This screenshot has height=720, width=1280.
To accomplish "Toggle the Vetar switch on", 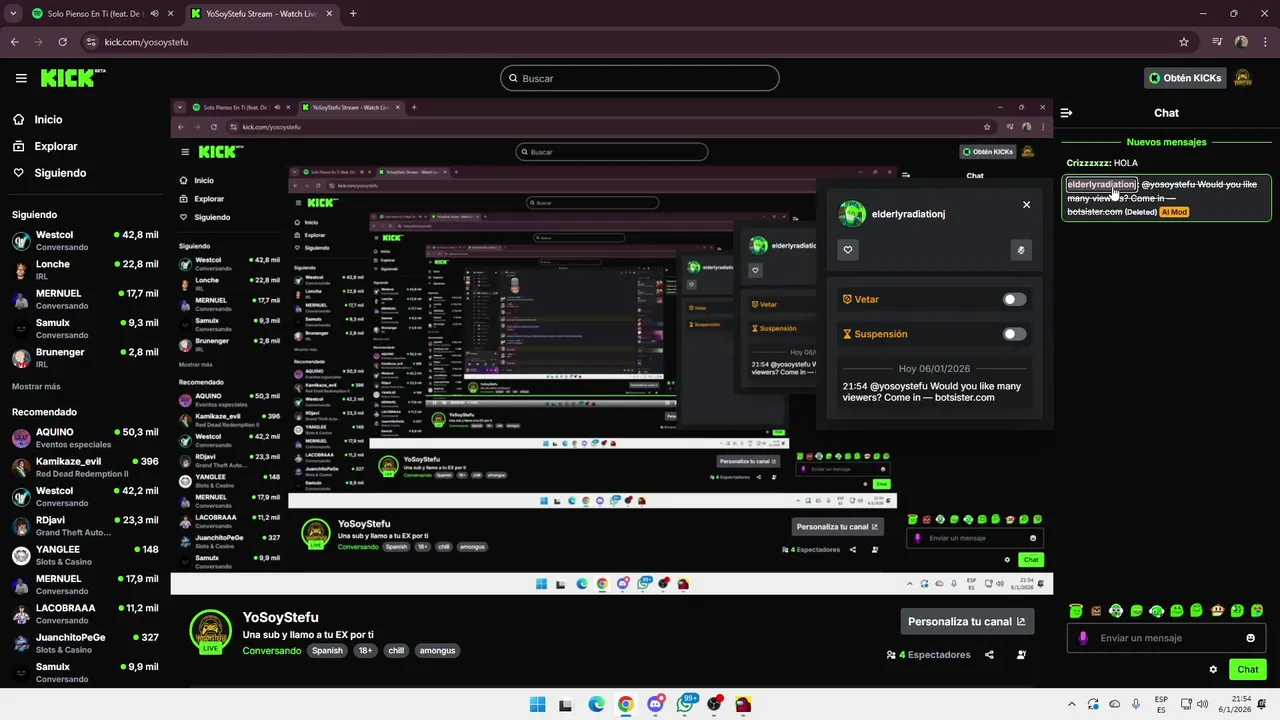I will pos(1014,299).
